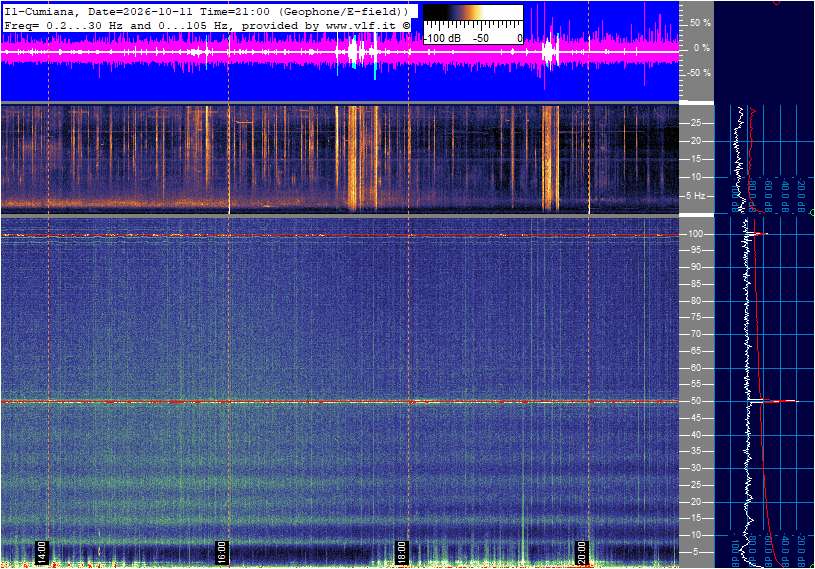Screen dimensions: 815x569
Task: Click the '50' frequency axis label
Action: [695, 401]
